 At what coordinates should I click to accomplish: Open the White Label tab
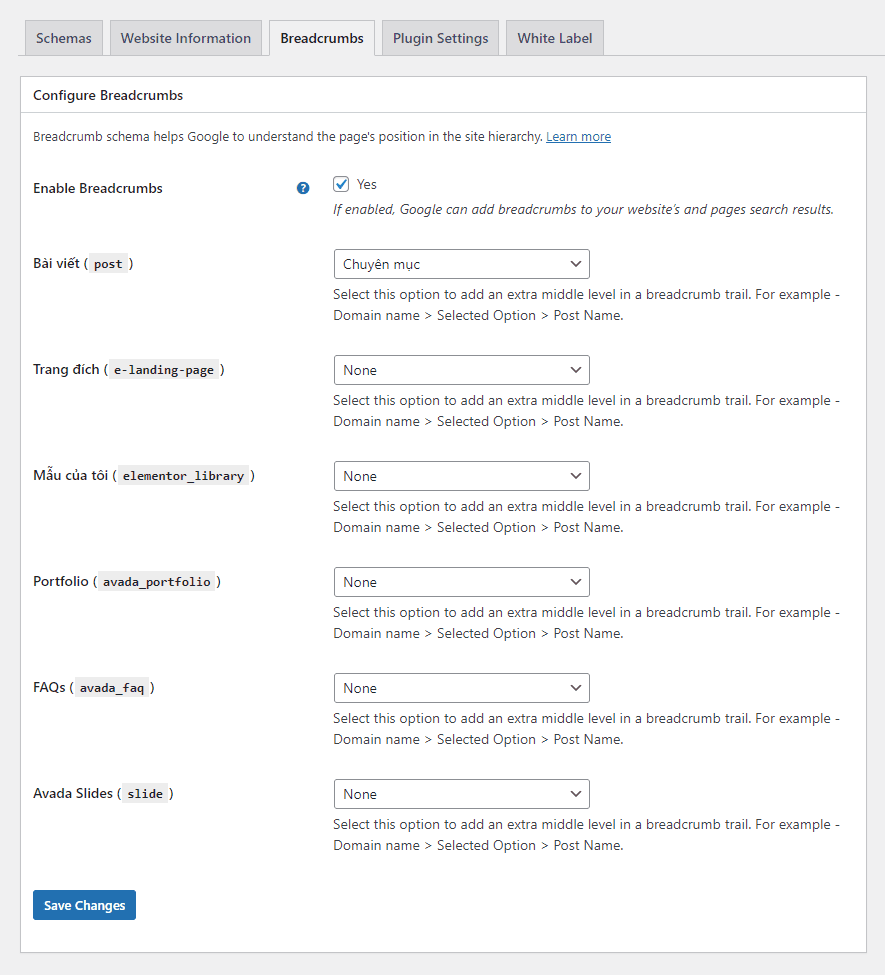tap(554, 38)
